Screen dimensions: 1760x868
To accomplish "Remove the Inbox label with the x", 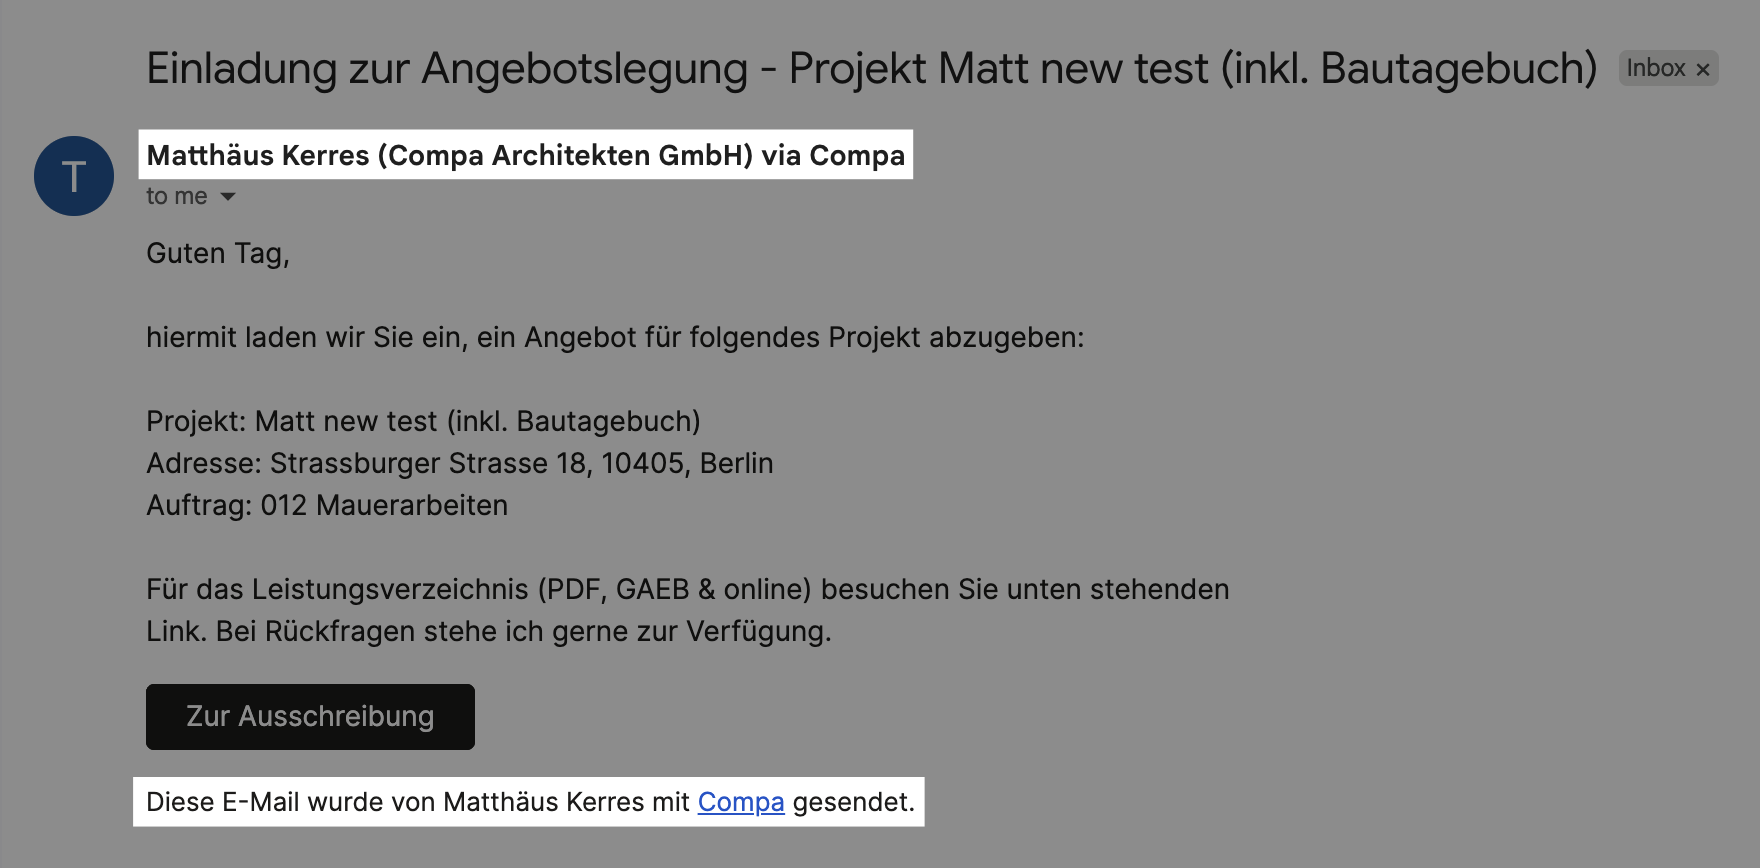I will coord(1703,69).
